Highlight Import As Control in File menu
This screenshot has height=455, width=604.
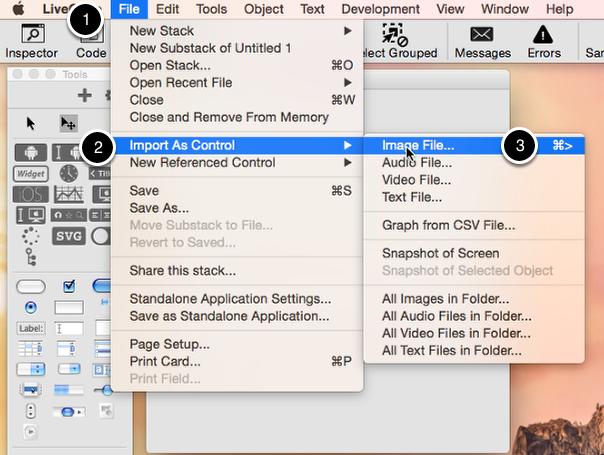(x=237, y=145)
